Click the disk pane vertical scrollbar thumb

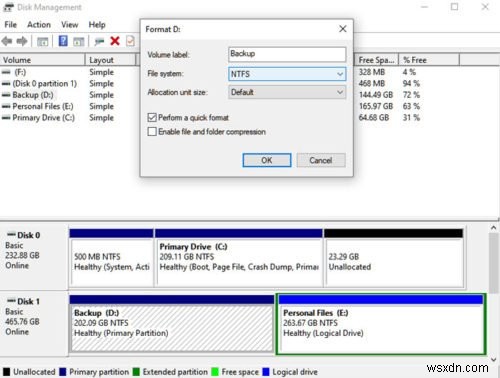(x=494, y=262)
